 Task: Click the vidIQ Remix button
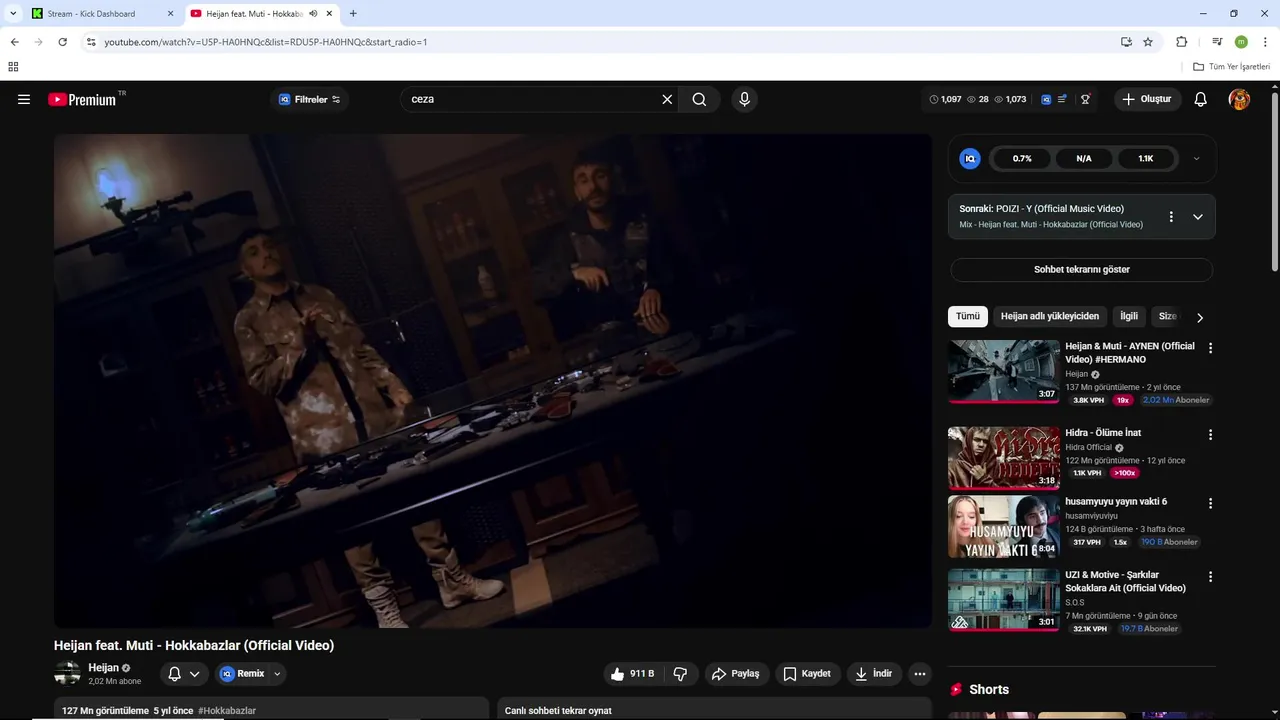(x=242, y=673)
